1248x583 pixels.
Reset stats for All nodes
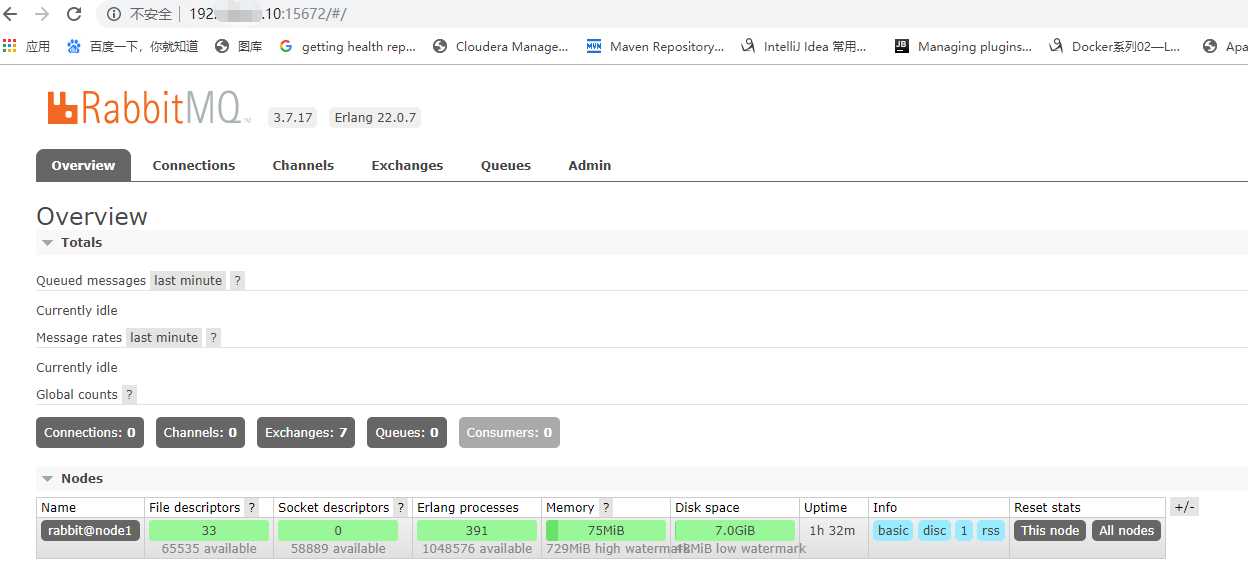click(x=1127, y=531)
